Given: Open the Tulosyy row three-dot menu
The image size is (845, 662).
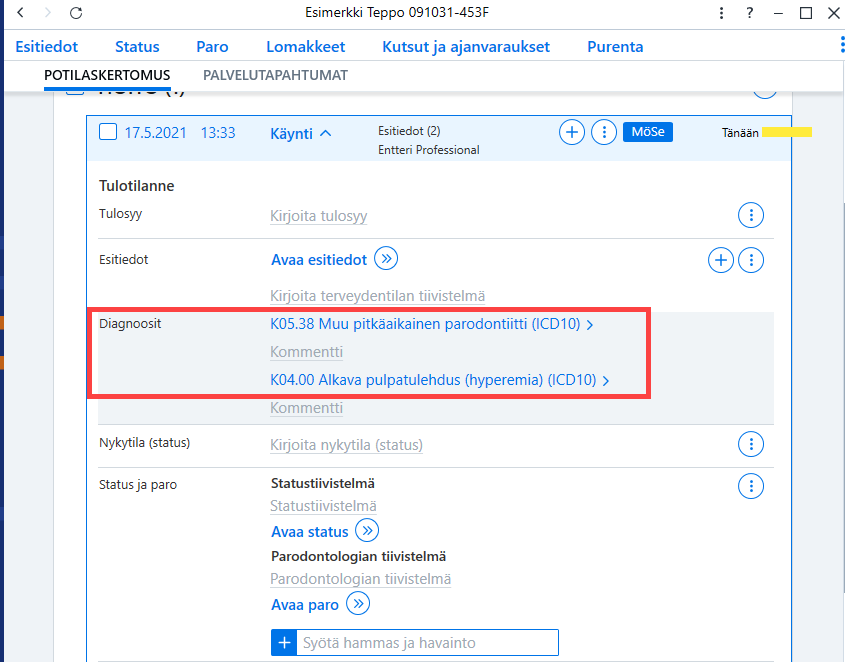Looking at the screenshot, I should pyautogui.click(x=751, y=216).
